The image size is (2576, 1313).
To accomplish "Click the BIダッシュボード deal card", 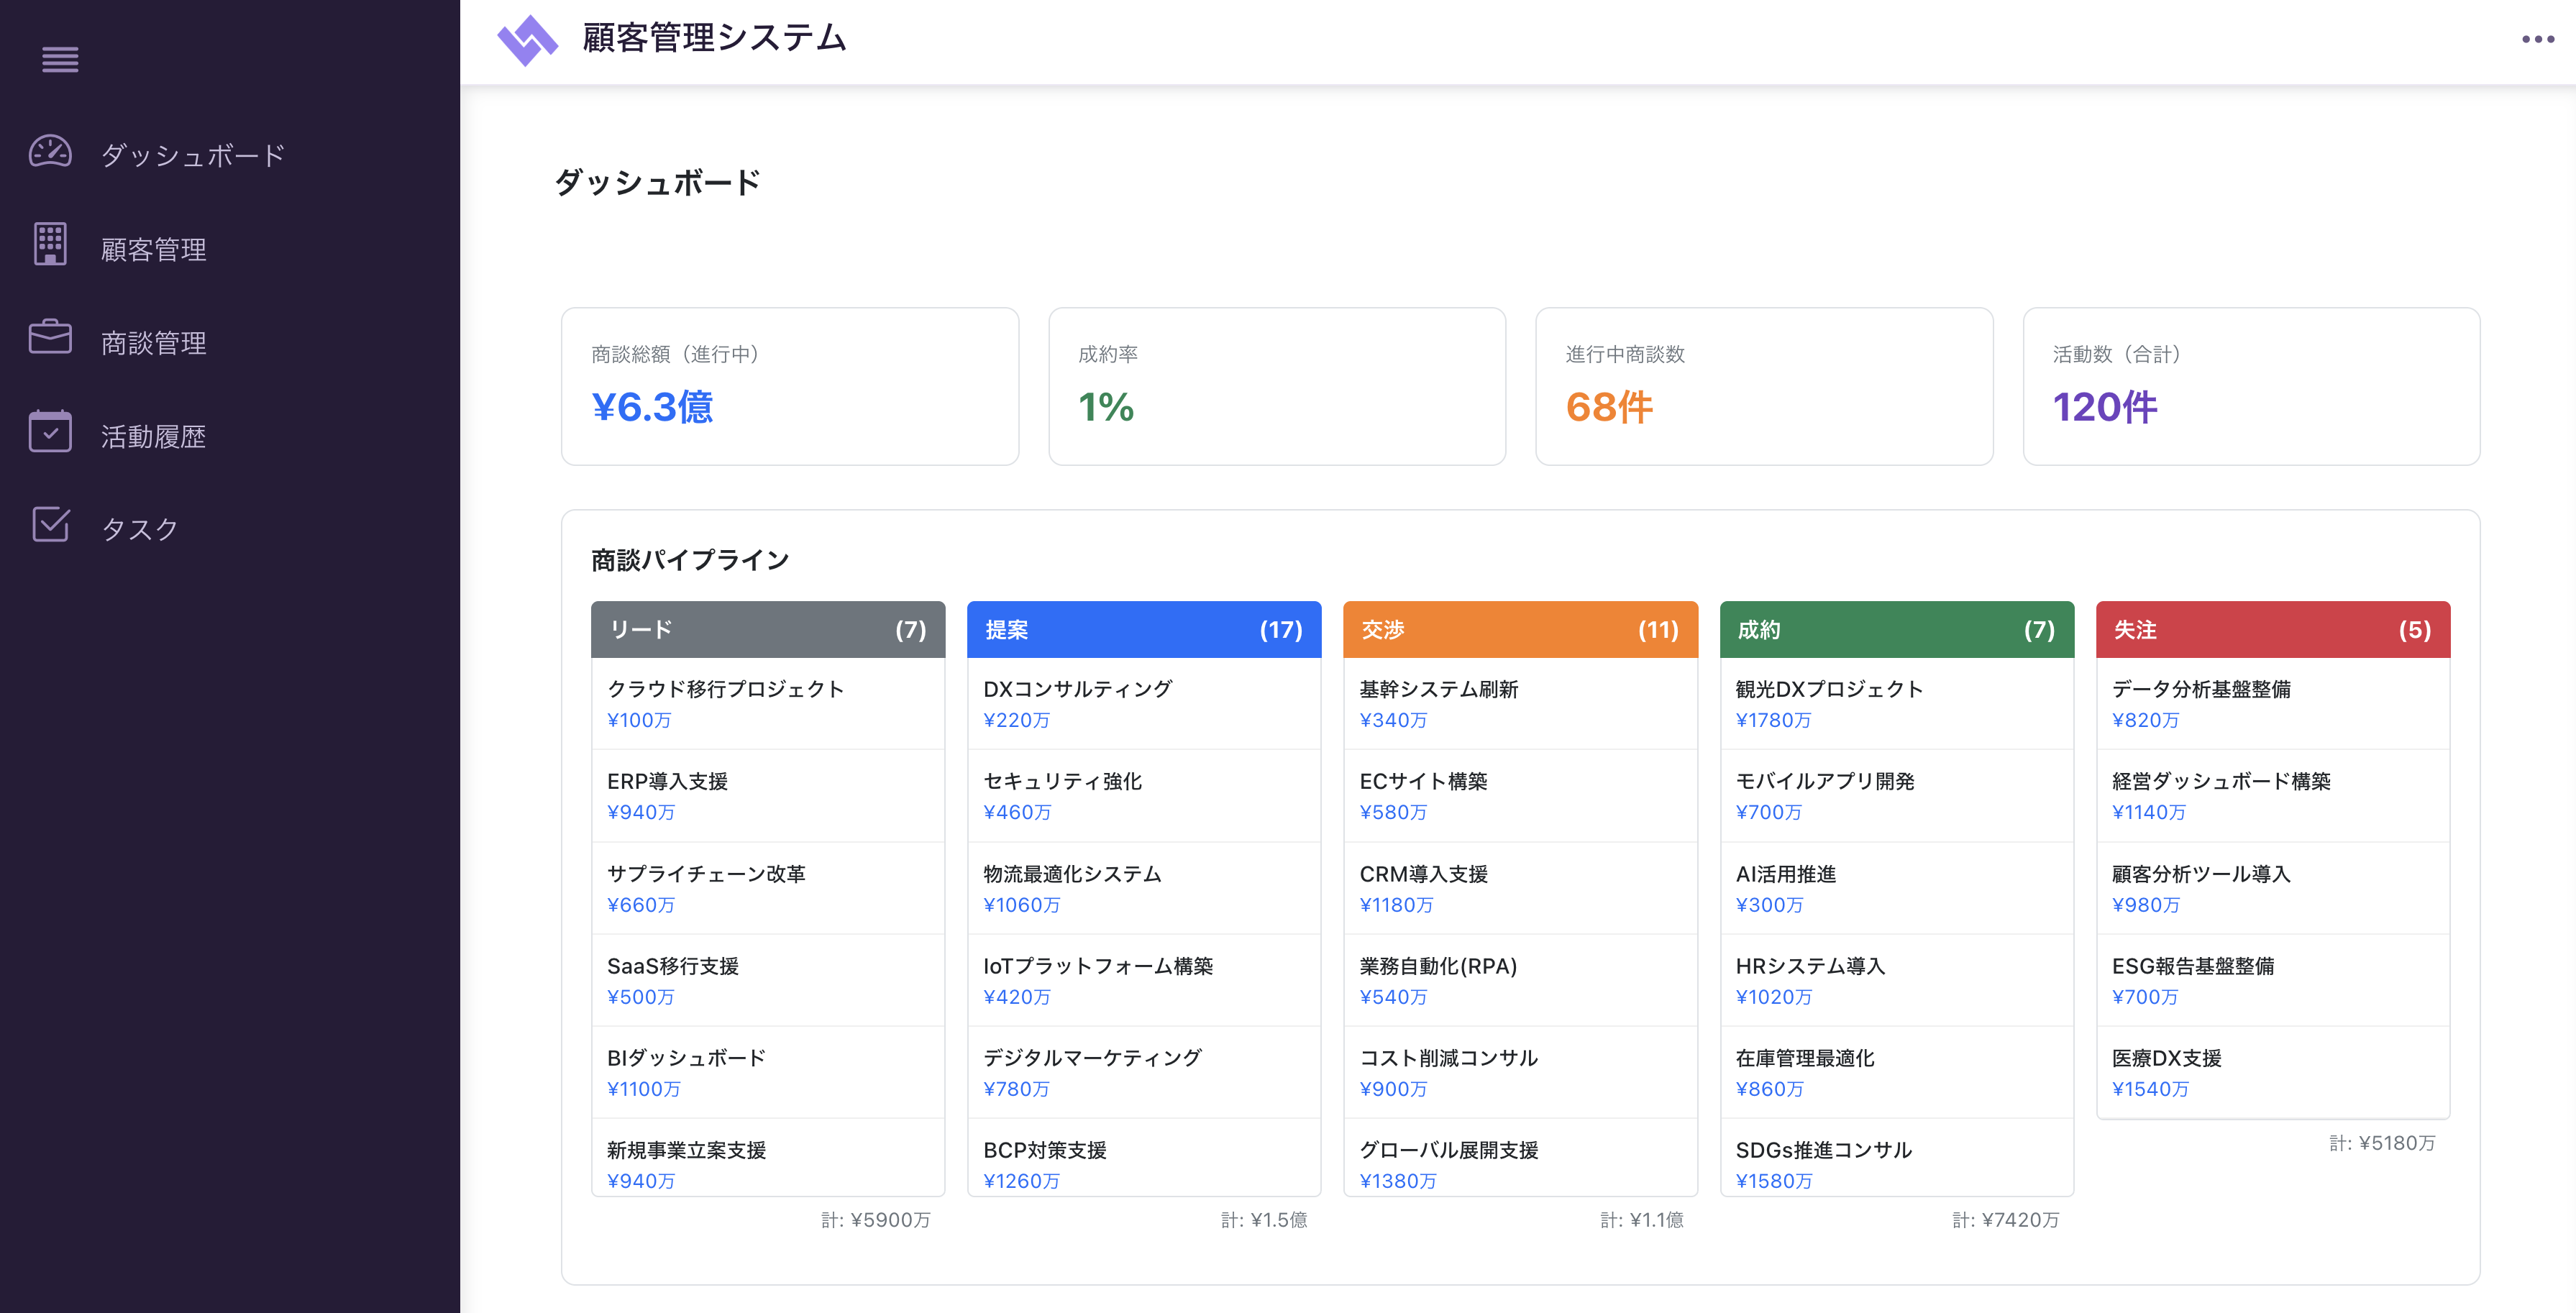I will pos(768,1072).
